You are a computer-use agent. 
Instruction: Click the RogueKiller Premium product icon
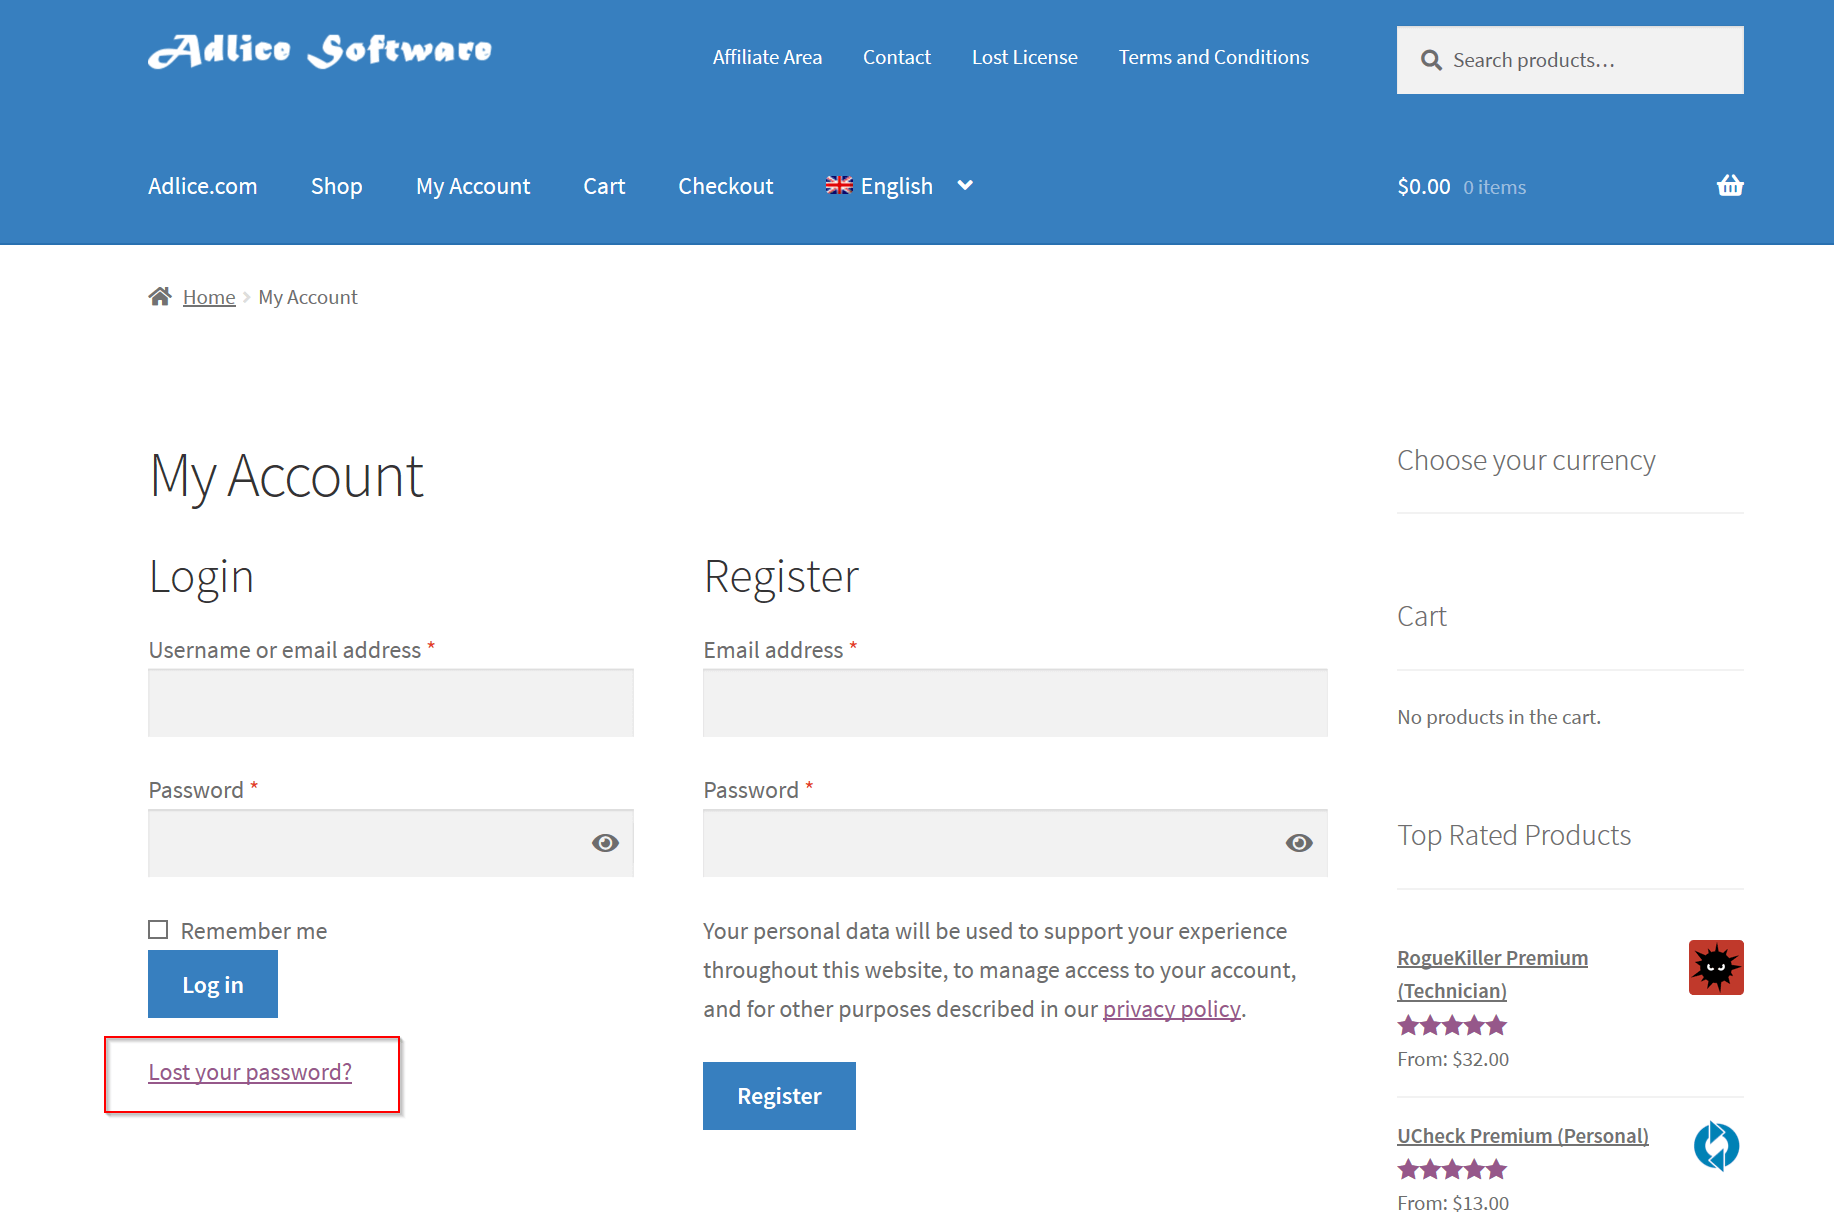tap(1716, 967)
